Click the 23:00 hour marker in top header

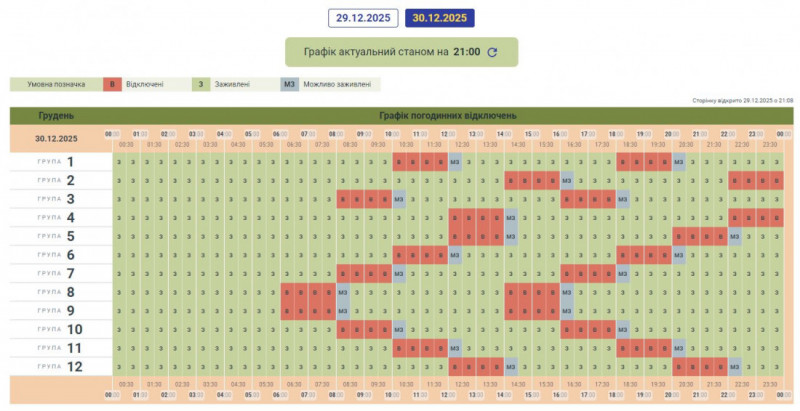[x=757, y=133]
